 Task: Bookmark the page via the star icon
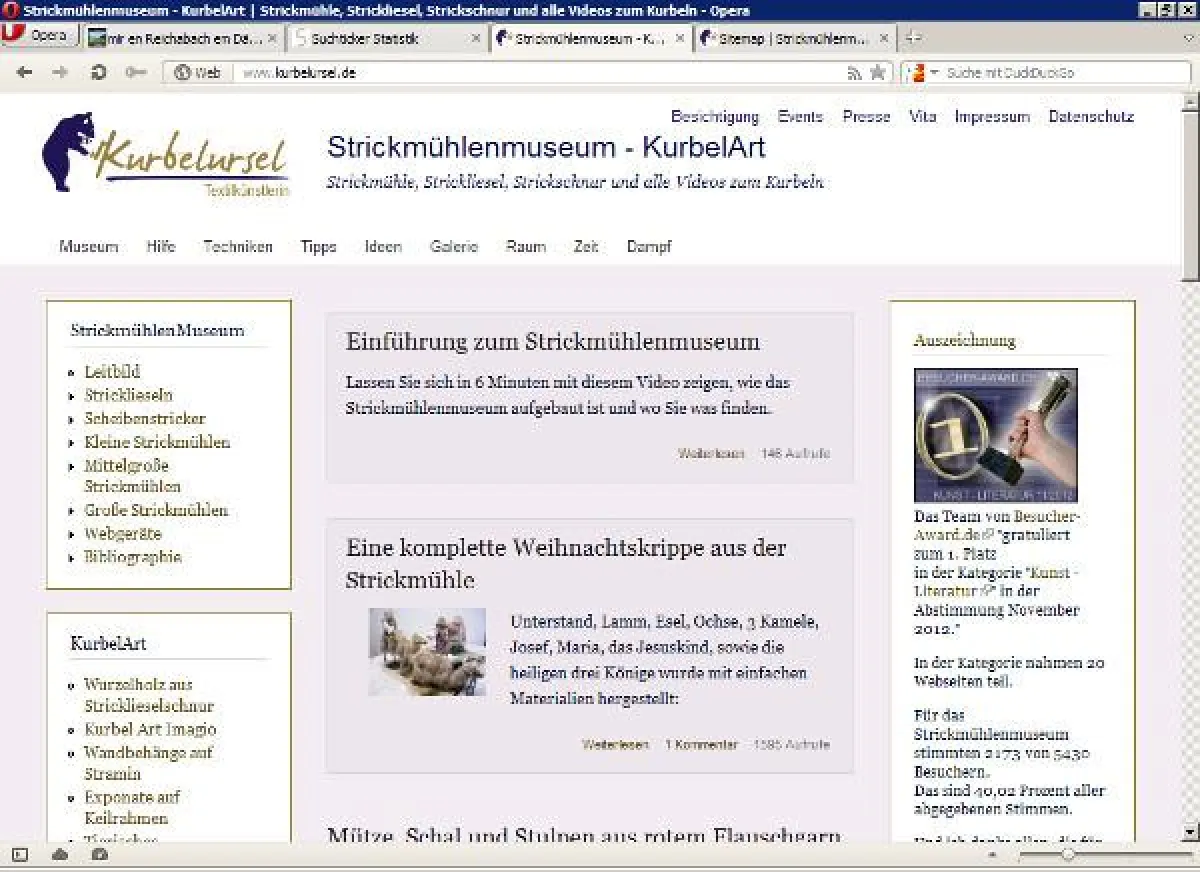coord(878,72)
